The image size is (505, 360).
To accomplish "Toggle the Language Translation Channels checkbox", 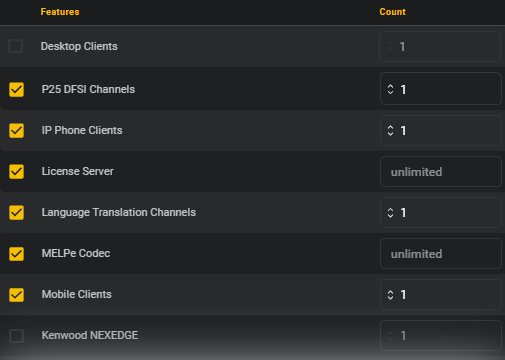I will tap(16, 212).
